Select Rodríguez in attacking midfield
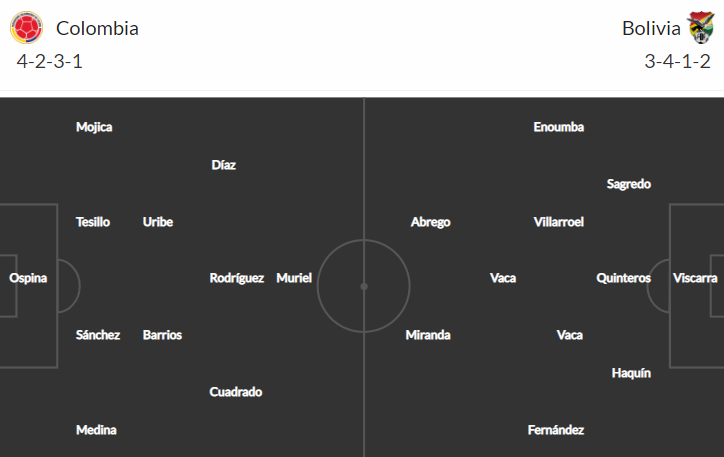 (237, 278)
